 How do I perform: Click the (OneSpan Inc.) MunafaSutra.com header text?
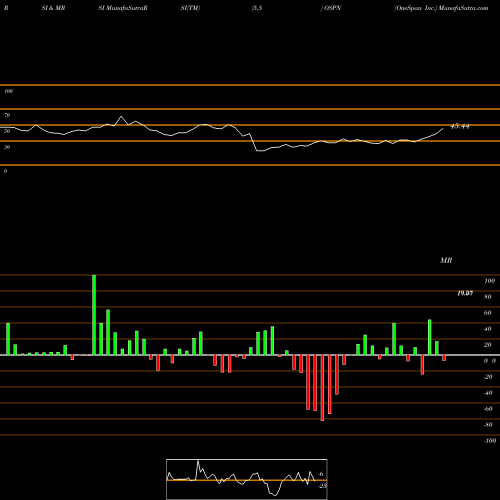point(442,8)
